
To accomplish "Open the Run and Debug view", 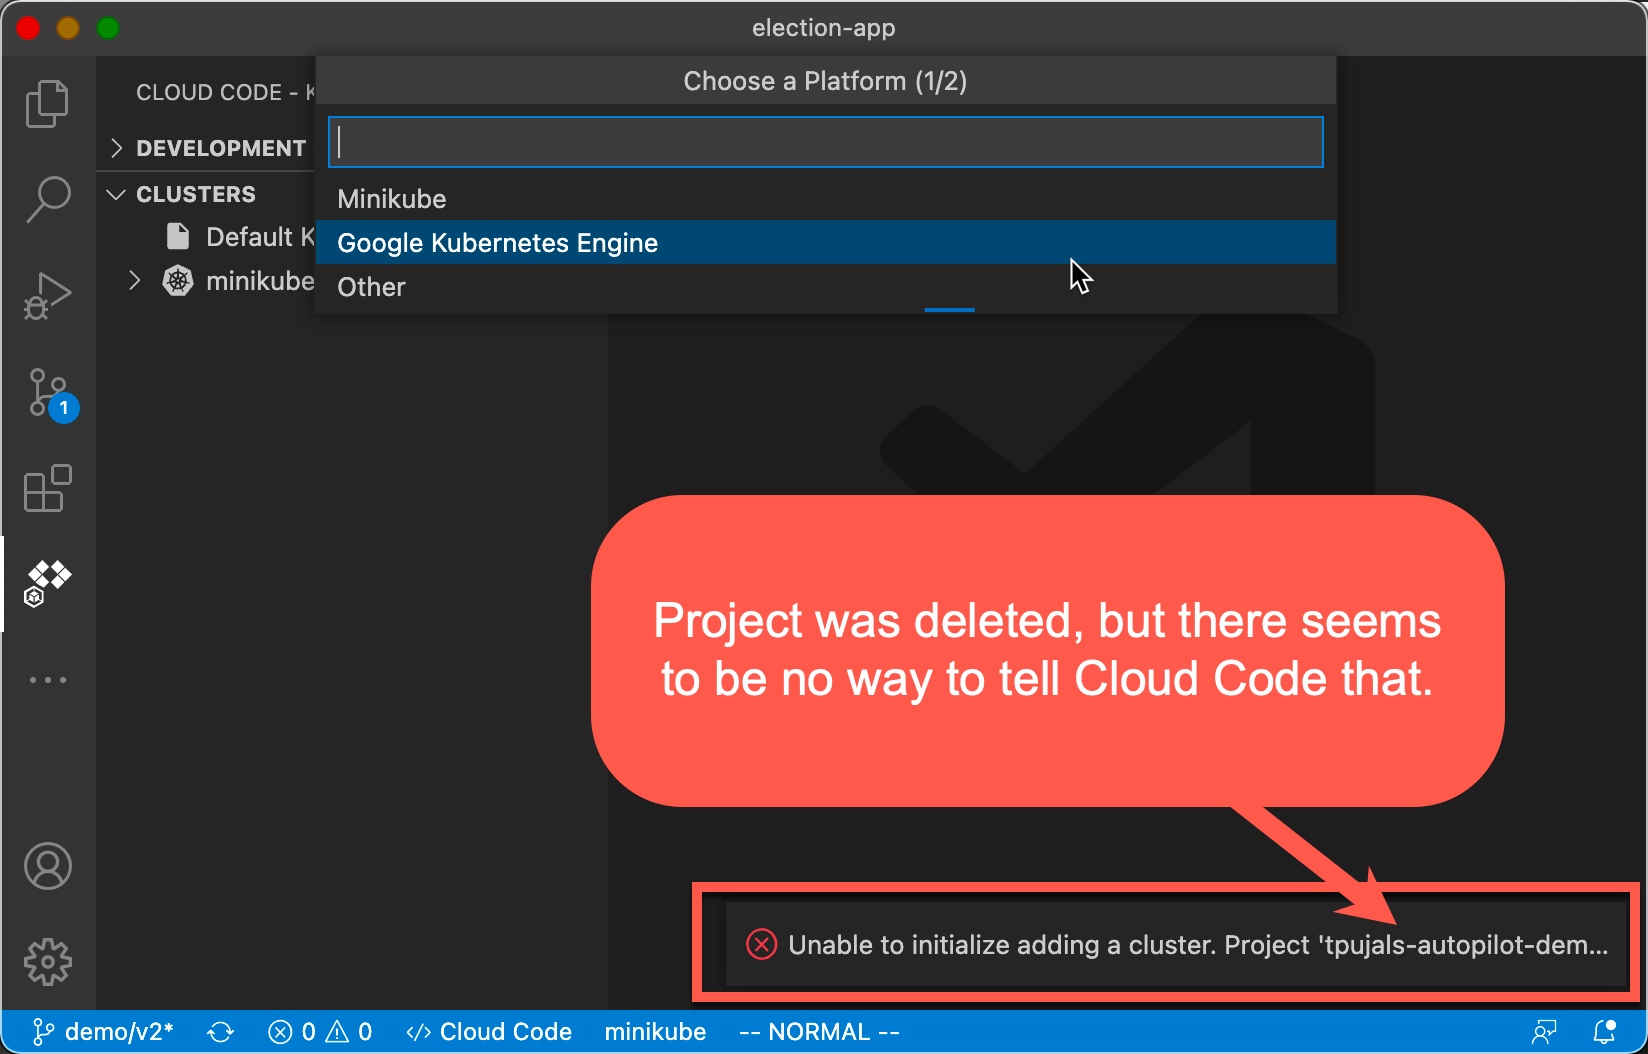I will click(47, 294).
